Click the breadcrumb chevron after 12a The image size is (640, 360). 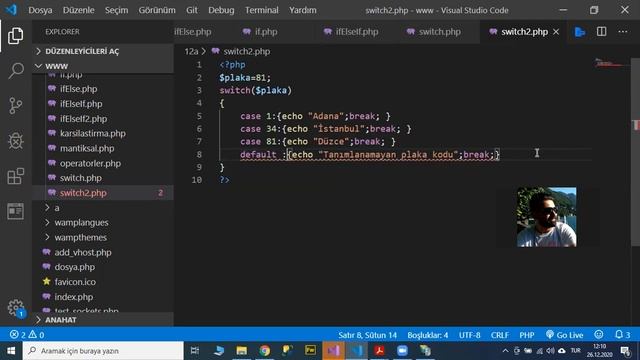click(x=203, y=51)
